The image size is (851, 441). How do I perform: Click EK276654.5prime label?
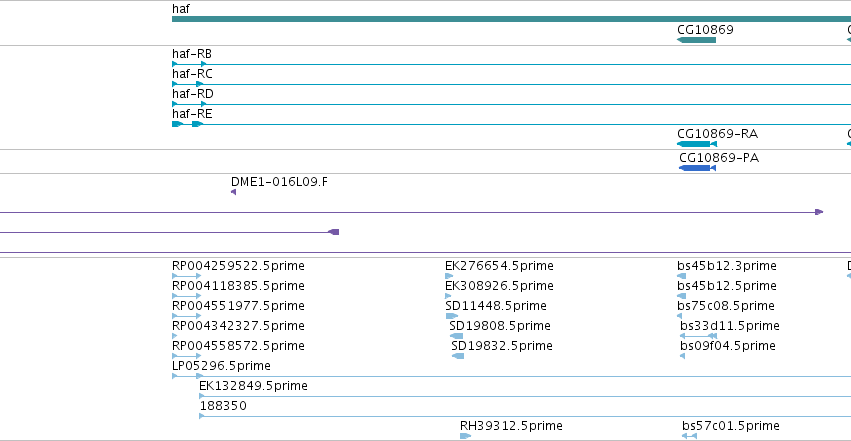(499, 266)
